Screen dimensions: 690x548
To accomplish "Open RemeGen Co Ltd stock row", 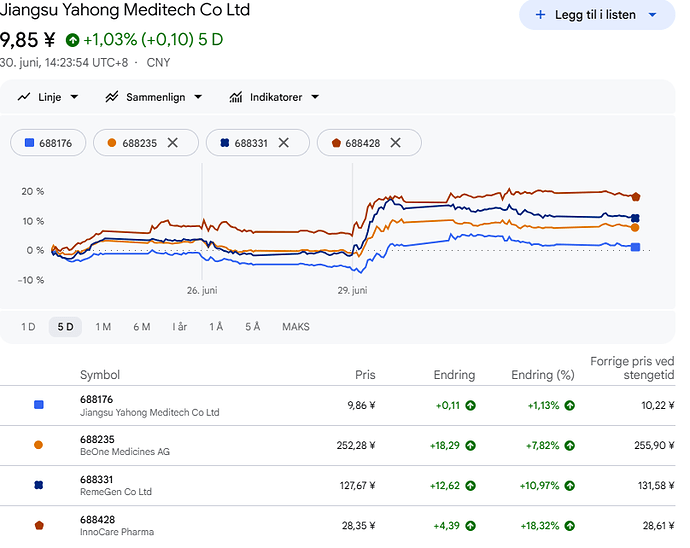I will [x=338, y=485].
